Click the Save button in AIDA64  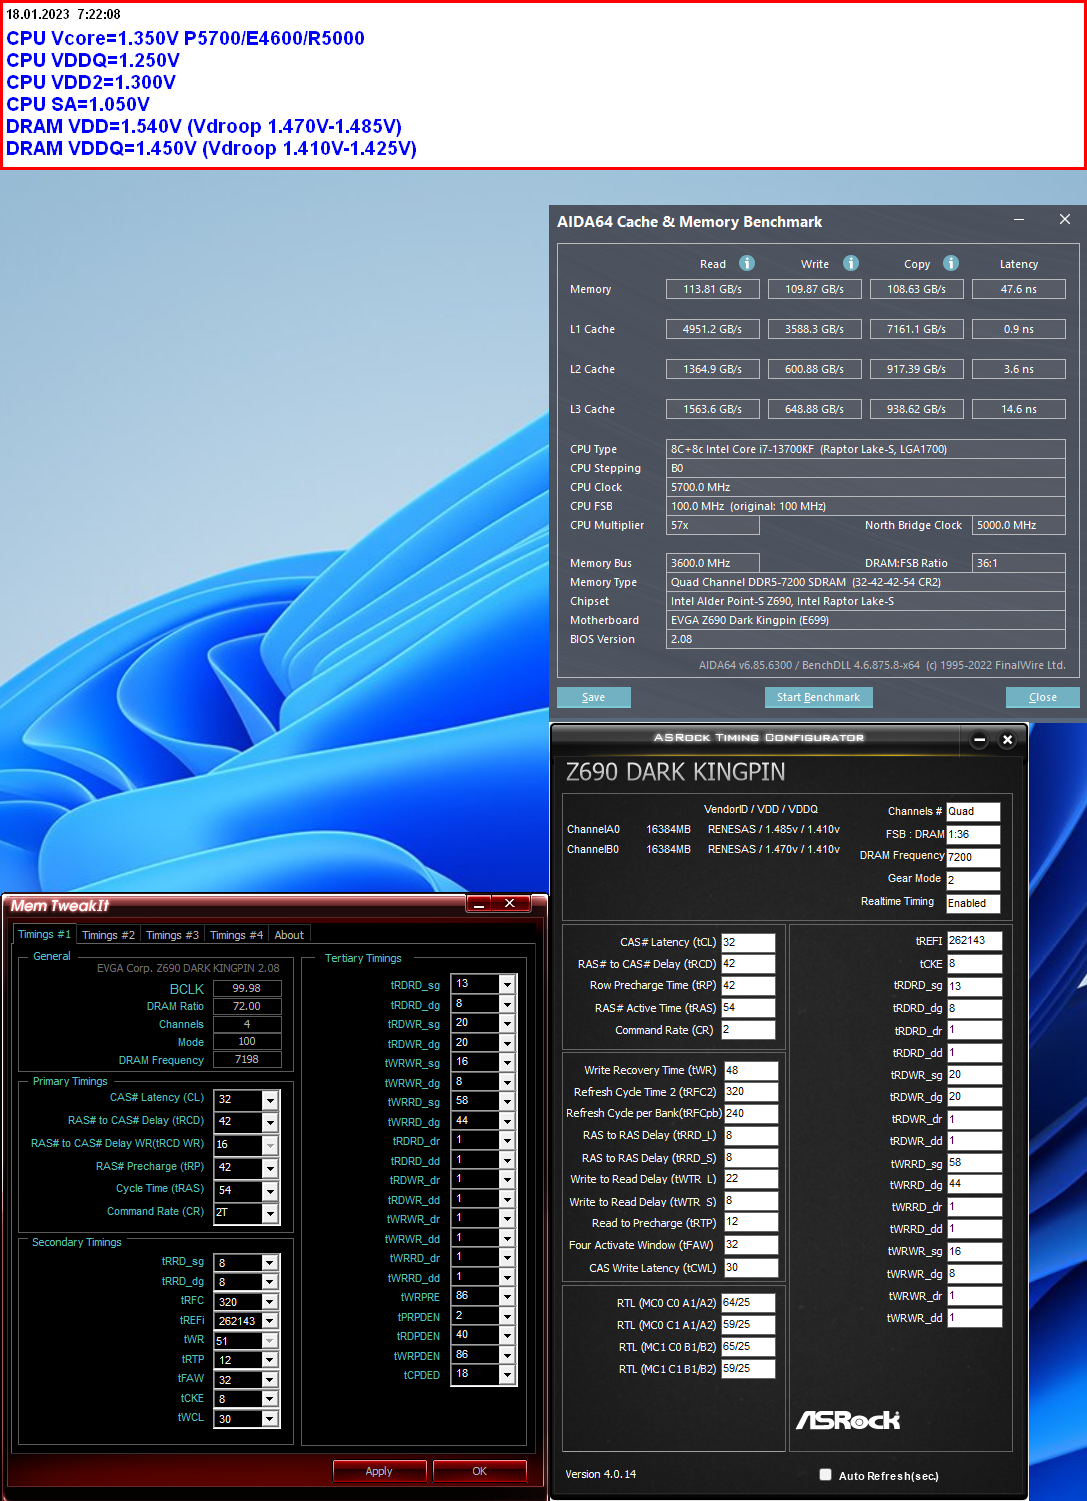[594, 697]
